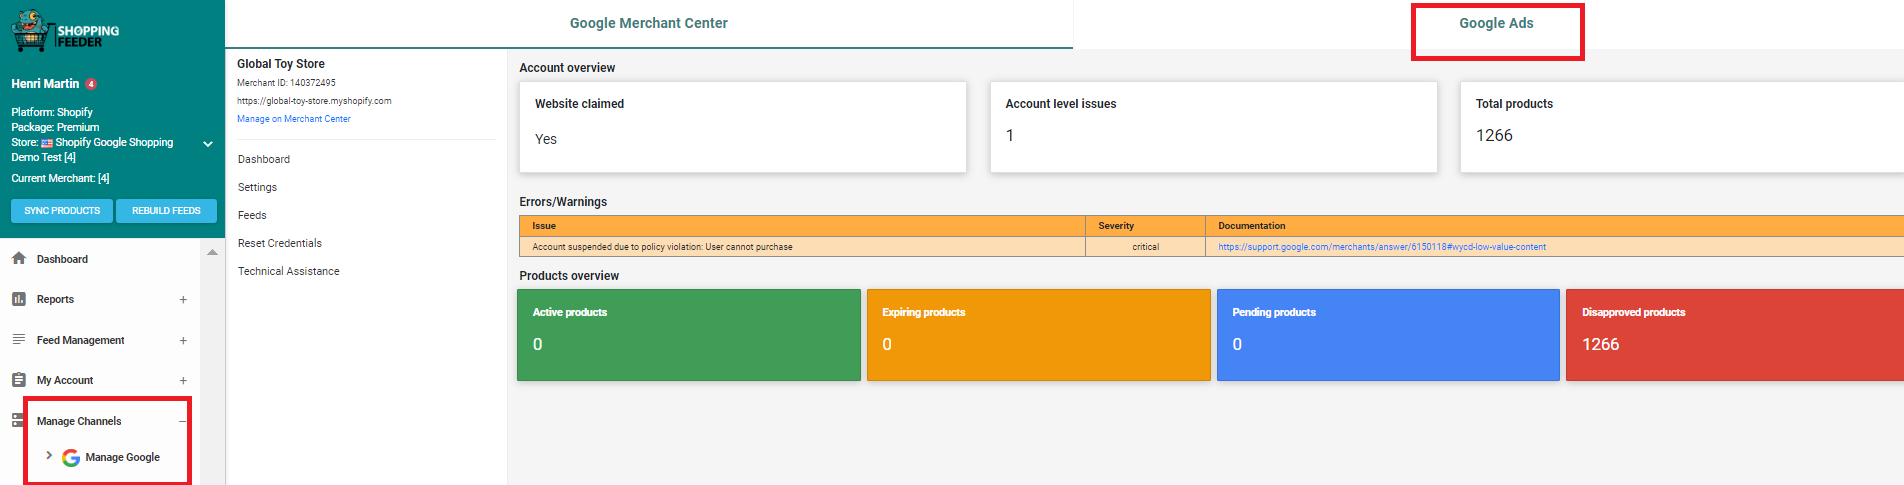
Task: Expand Feed Management plus sign
Action: pyautogui.click(x=183, y=341)
